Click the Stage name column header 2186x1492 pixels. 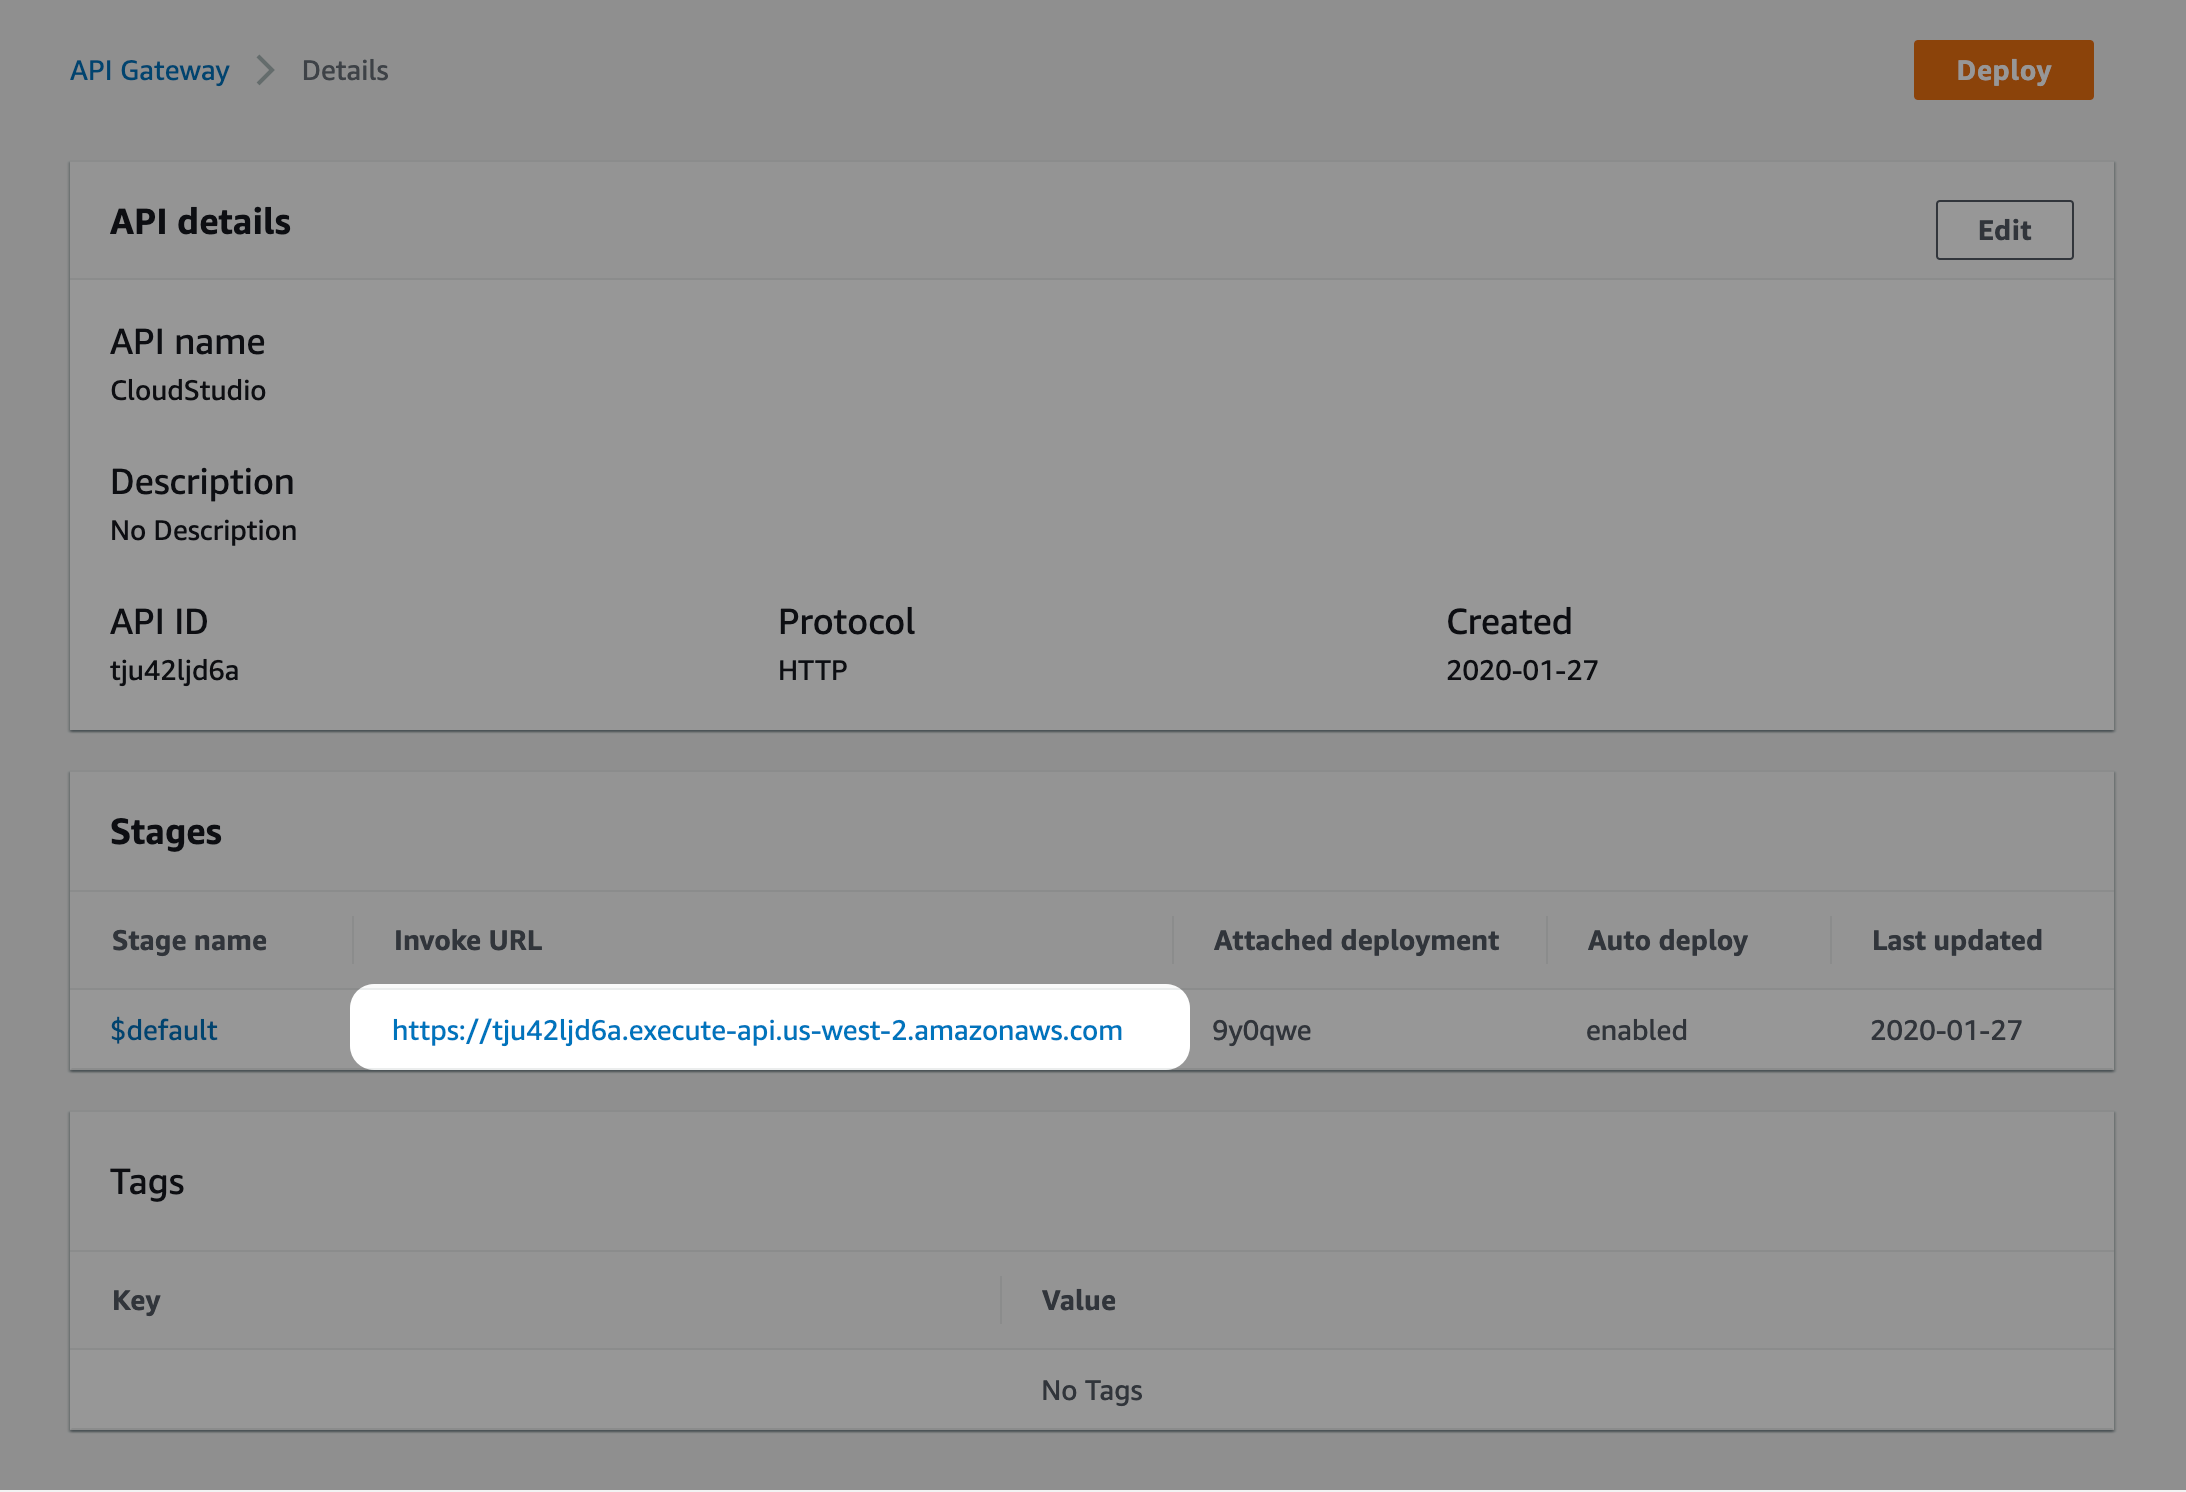pos(189,940)
